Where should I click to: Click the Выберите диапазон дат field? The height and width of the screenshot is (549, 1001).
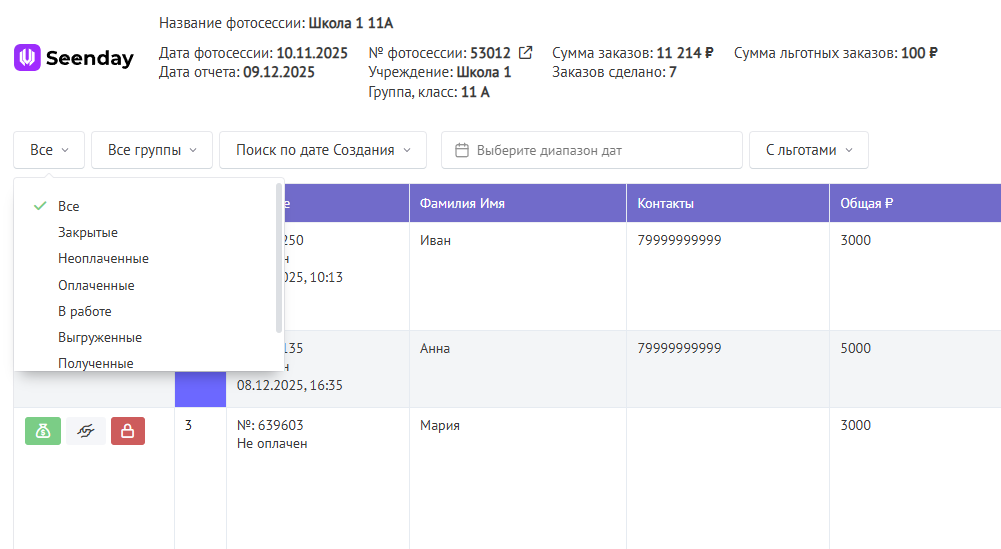coord(600,150)
